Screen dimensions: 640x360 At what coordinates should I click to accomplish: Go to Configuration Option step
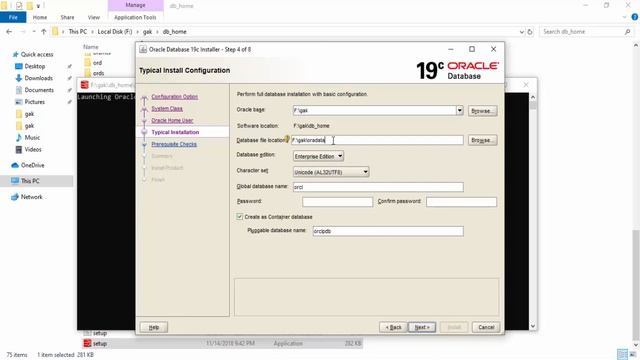[175, 97]
